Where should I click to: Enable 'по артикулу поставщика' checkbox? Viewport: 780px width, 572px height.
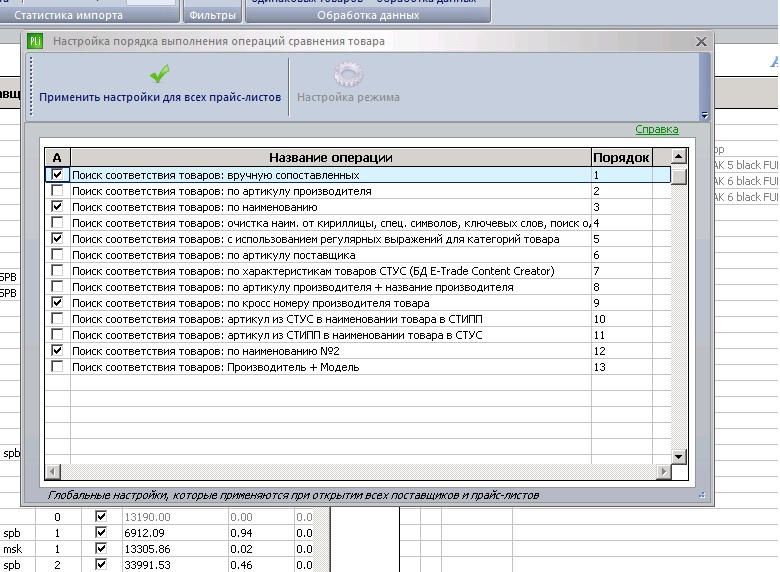(57, 255)
